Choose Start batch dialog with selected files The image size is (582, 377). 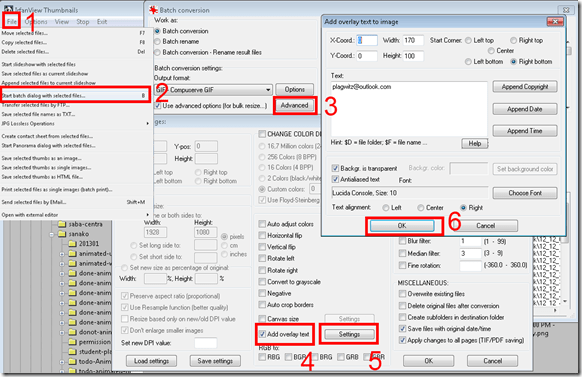point(75,95)
